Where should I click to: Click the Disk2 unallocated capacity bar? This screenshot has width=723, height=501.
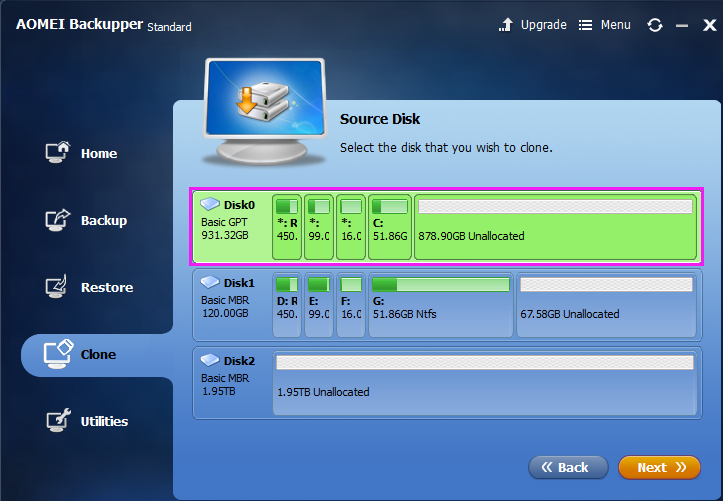coord(485,362)
